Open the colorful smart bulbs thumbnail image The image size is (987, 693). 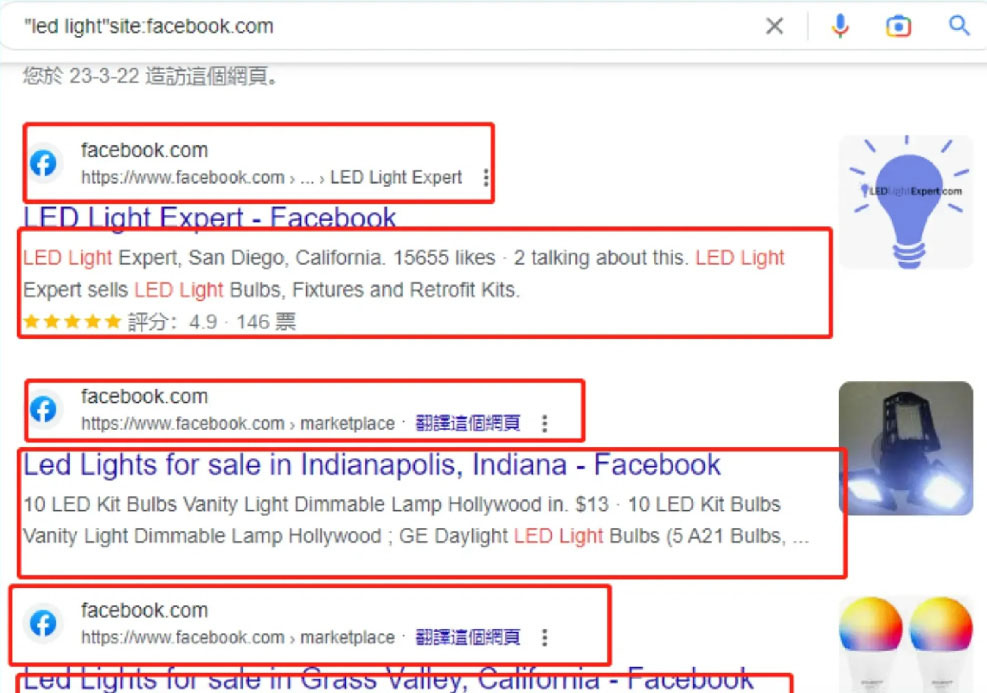(x=906, y=644)
